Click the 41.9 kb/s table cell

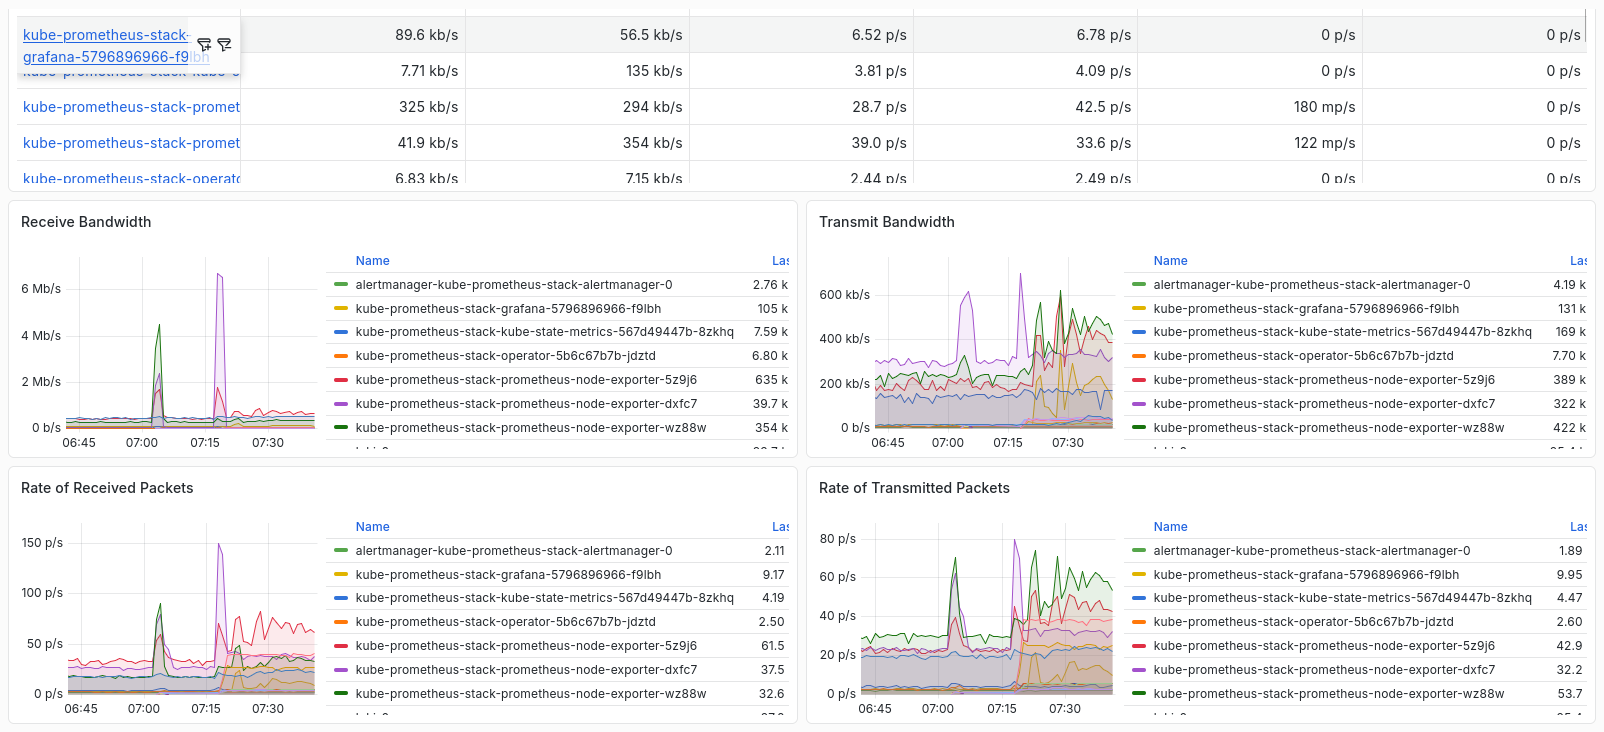(353, 143)
